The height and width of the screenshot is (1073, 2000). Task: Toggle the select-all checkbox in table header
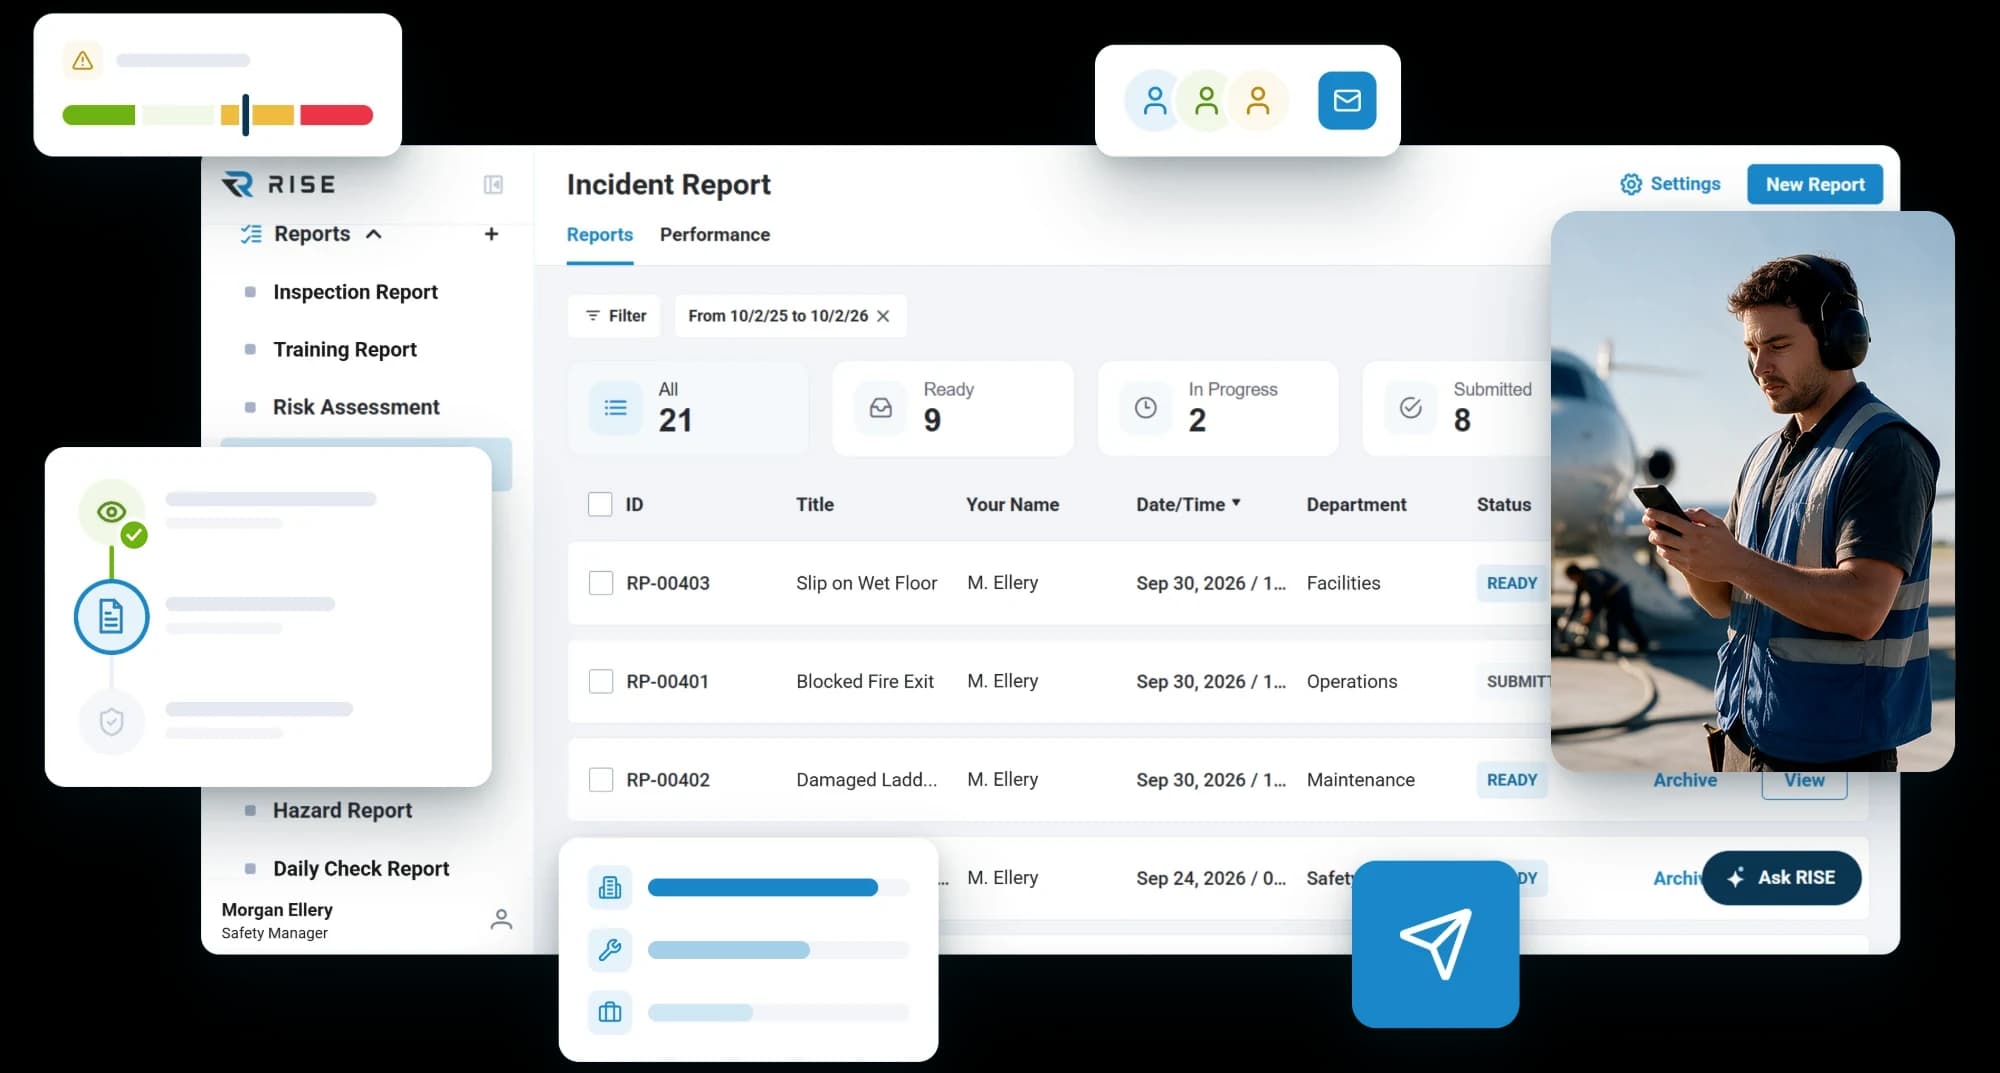pyautogui.click(x=600, y=504)
